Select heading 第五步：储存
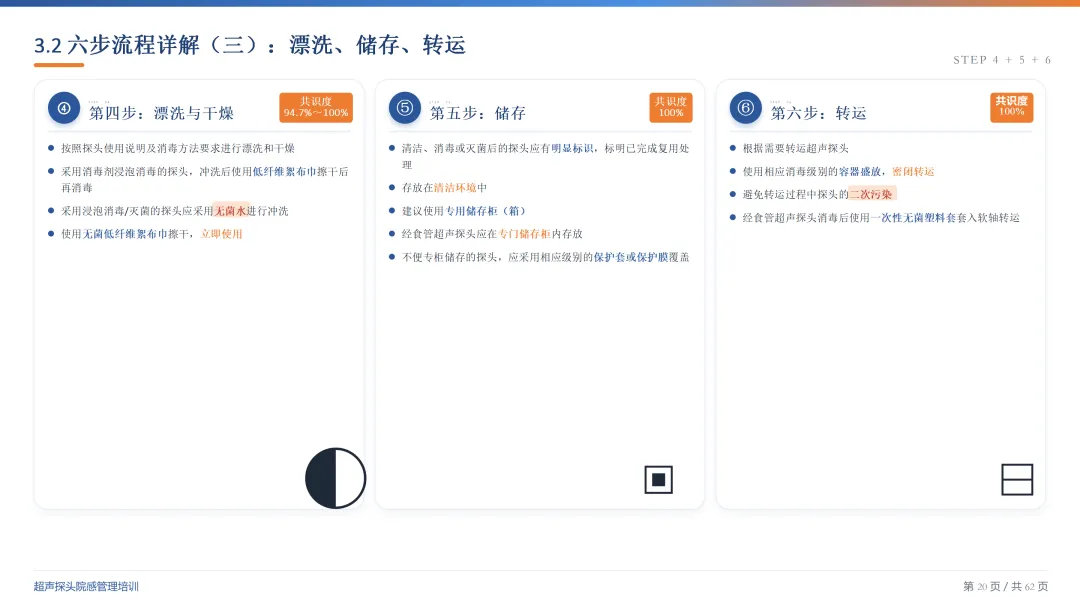1080x608 pixels. pos(478,113)
